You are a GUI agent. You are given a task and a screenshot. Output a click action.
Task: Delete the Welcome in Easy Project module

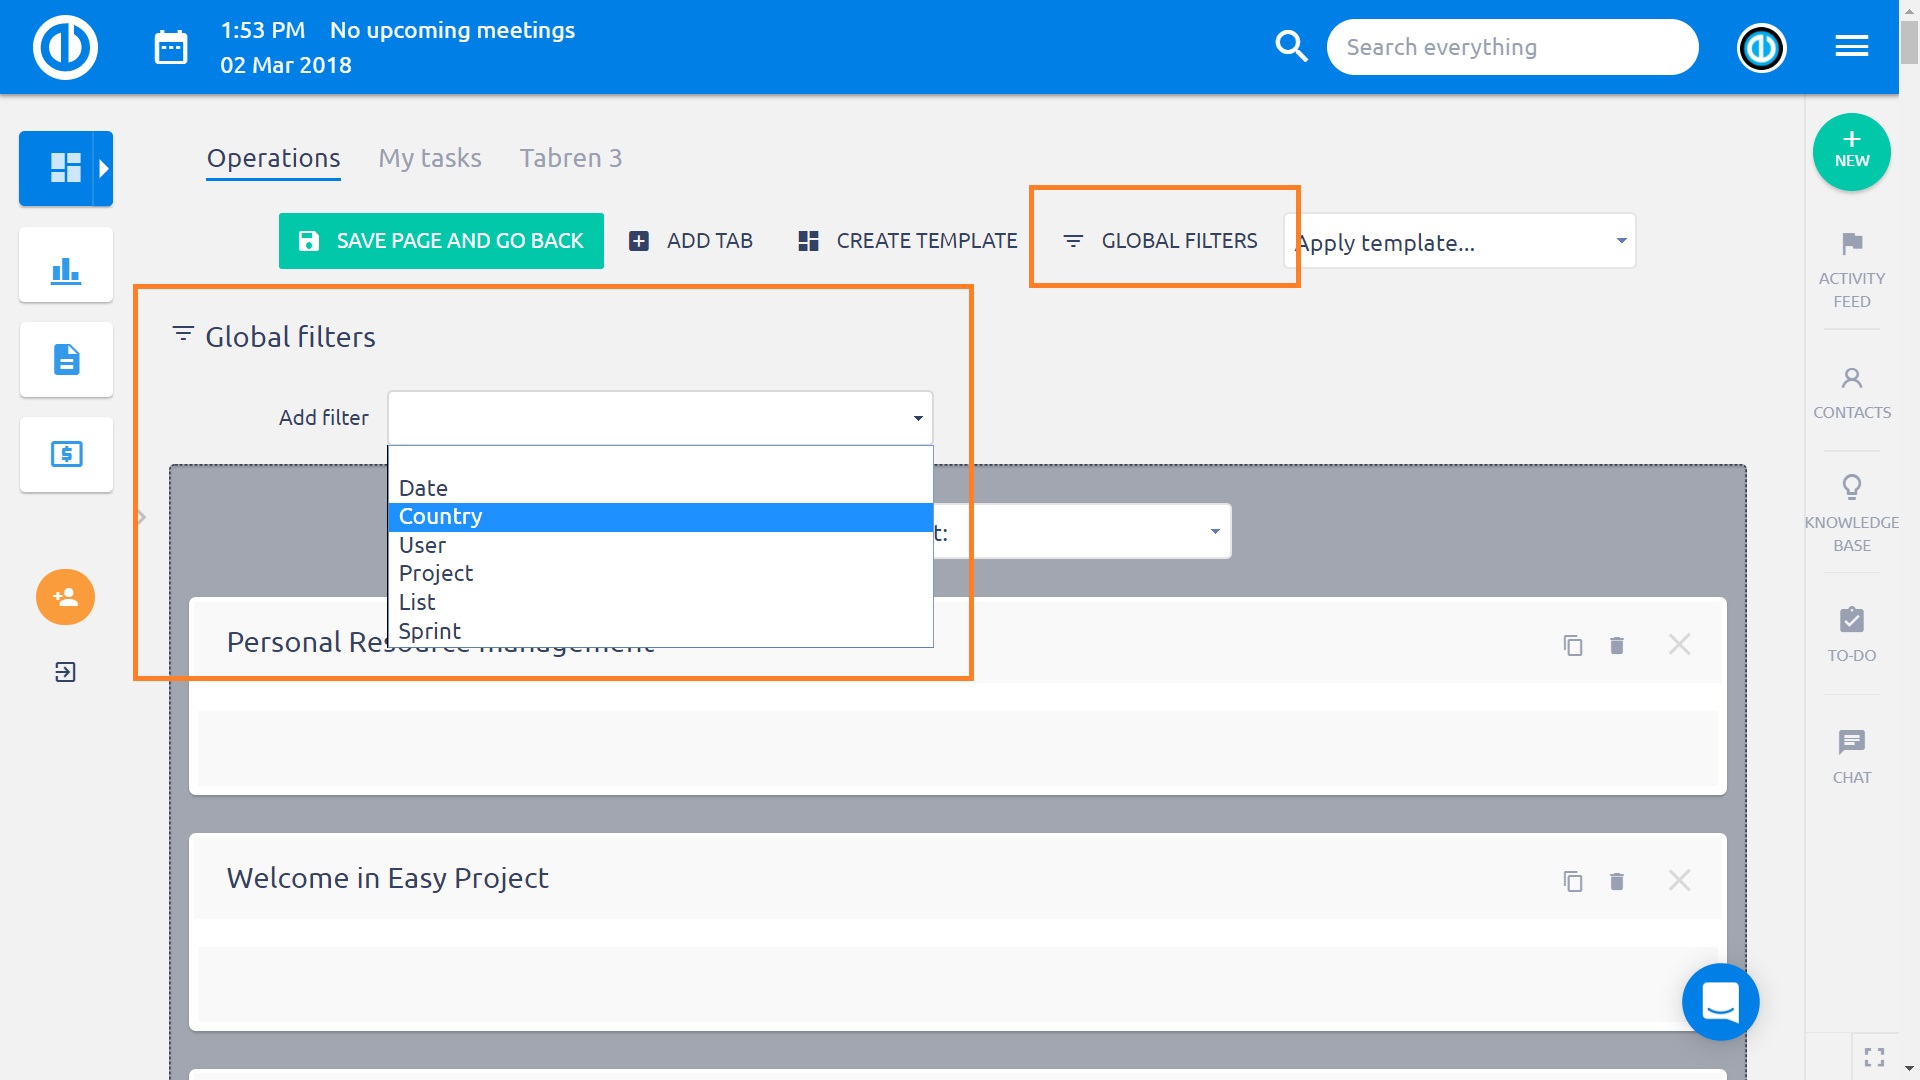point(1616,881)
